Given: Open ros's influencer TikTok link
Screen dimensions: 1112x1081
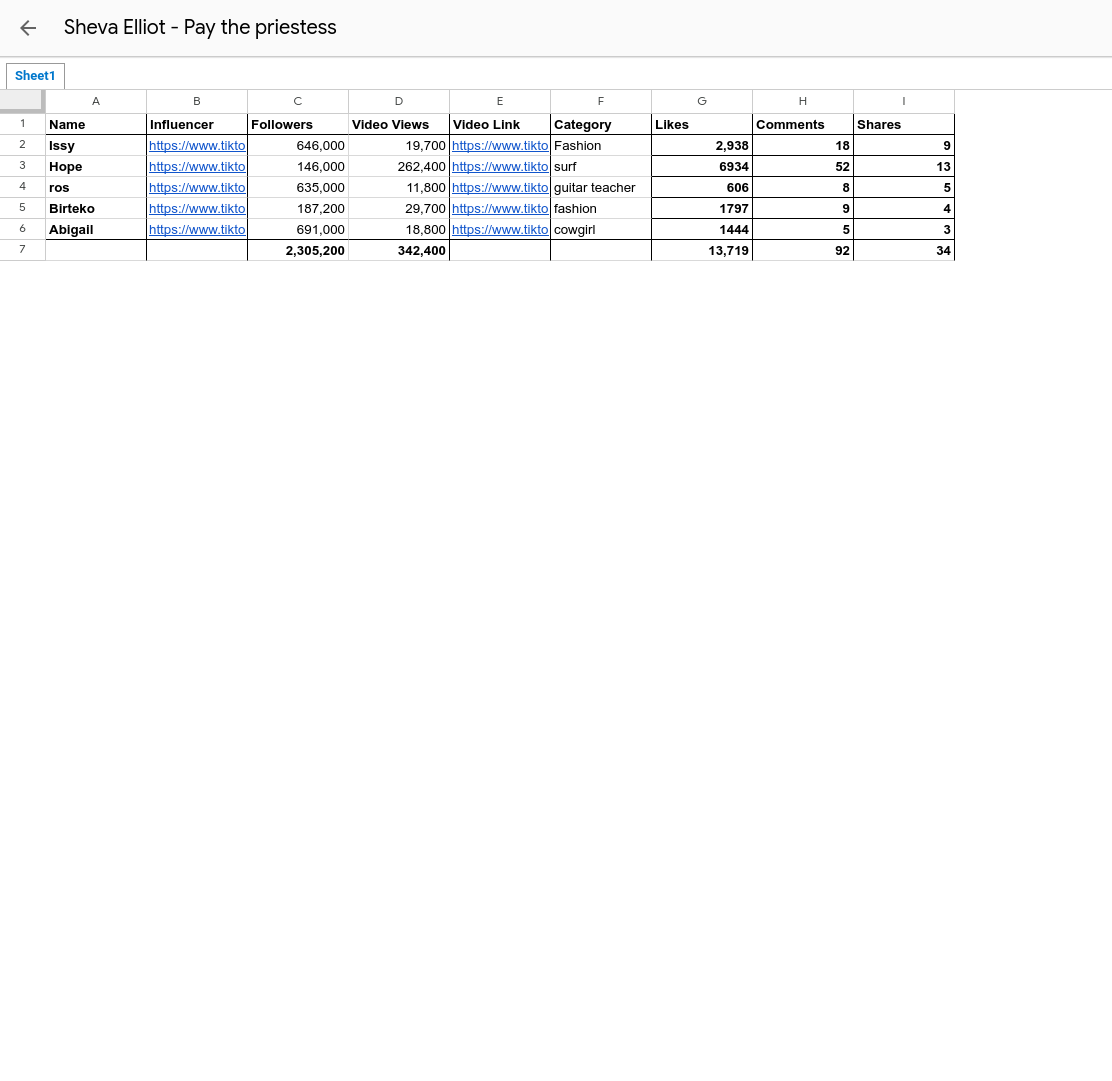Looking at the screenshot, I should coord(197,188).
